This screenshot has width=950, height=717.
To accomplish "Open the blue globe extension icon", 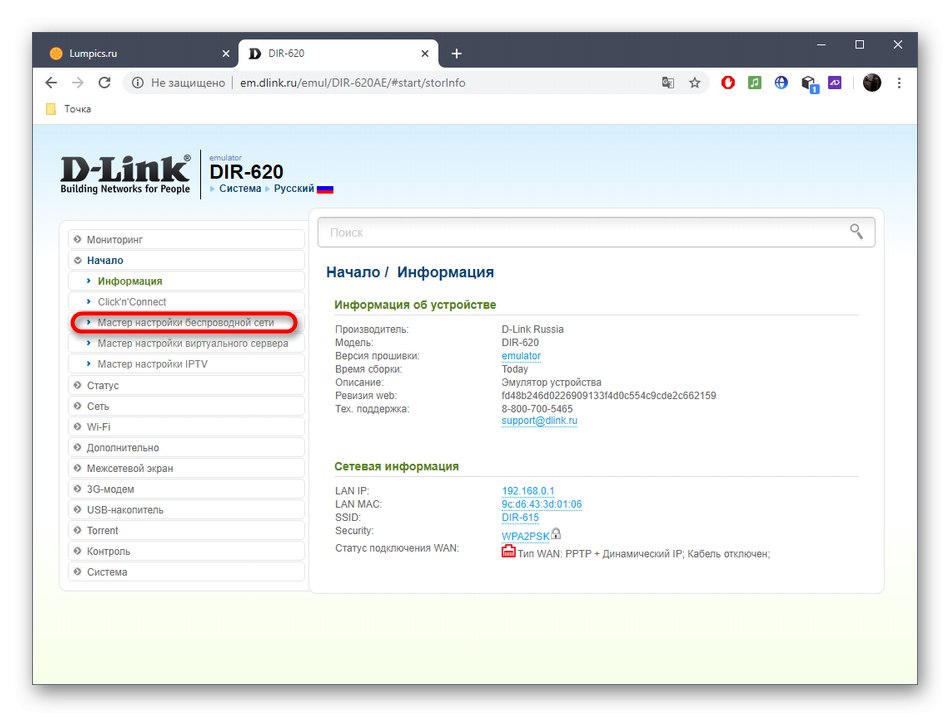I will (x=781, y=83).
